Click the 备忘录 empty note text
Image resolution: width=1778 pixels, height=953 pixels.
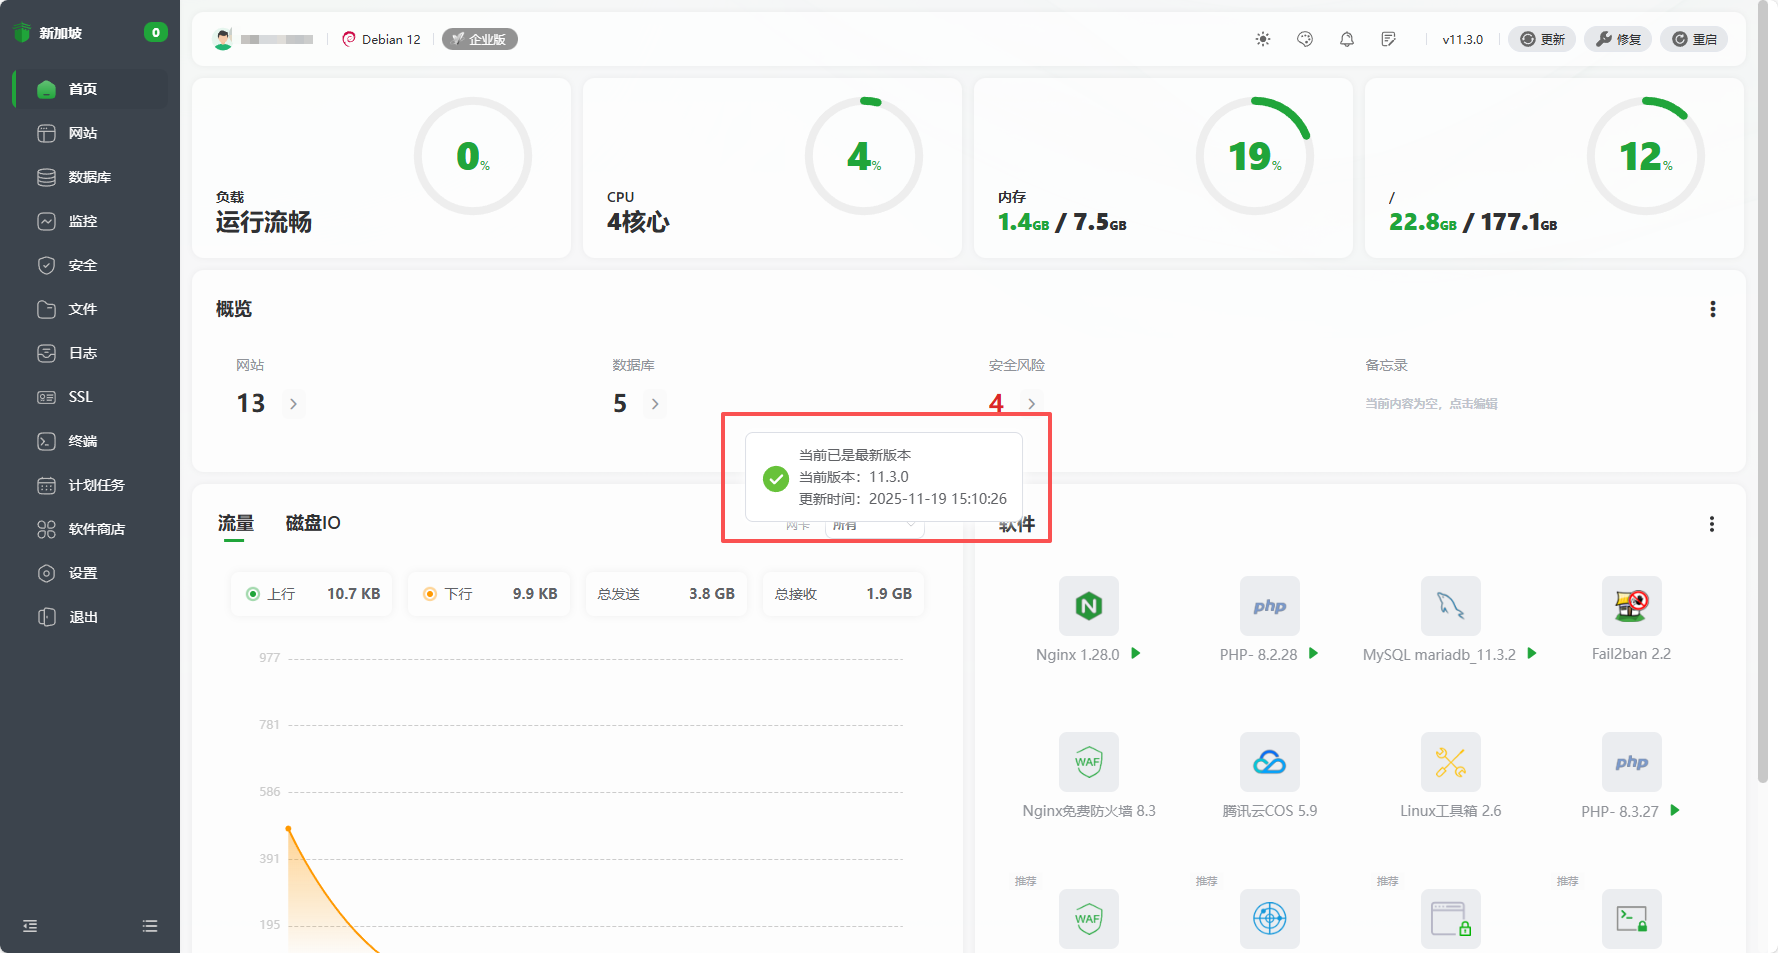[1431, 404]
